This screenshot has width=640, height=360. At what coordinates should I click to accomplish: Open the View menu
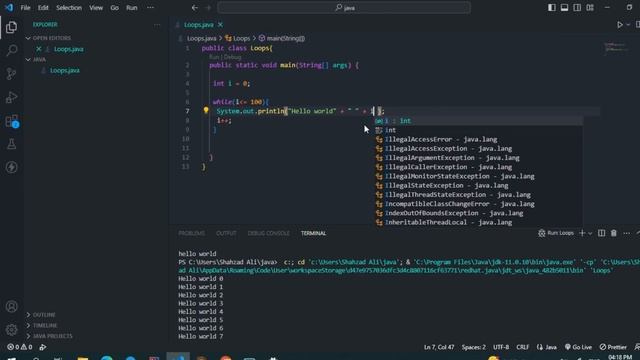click(96, 7)
